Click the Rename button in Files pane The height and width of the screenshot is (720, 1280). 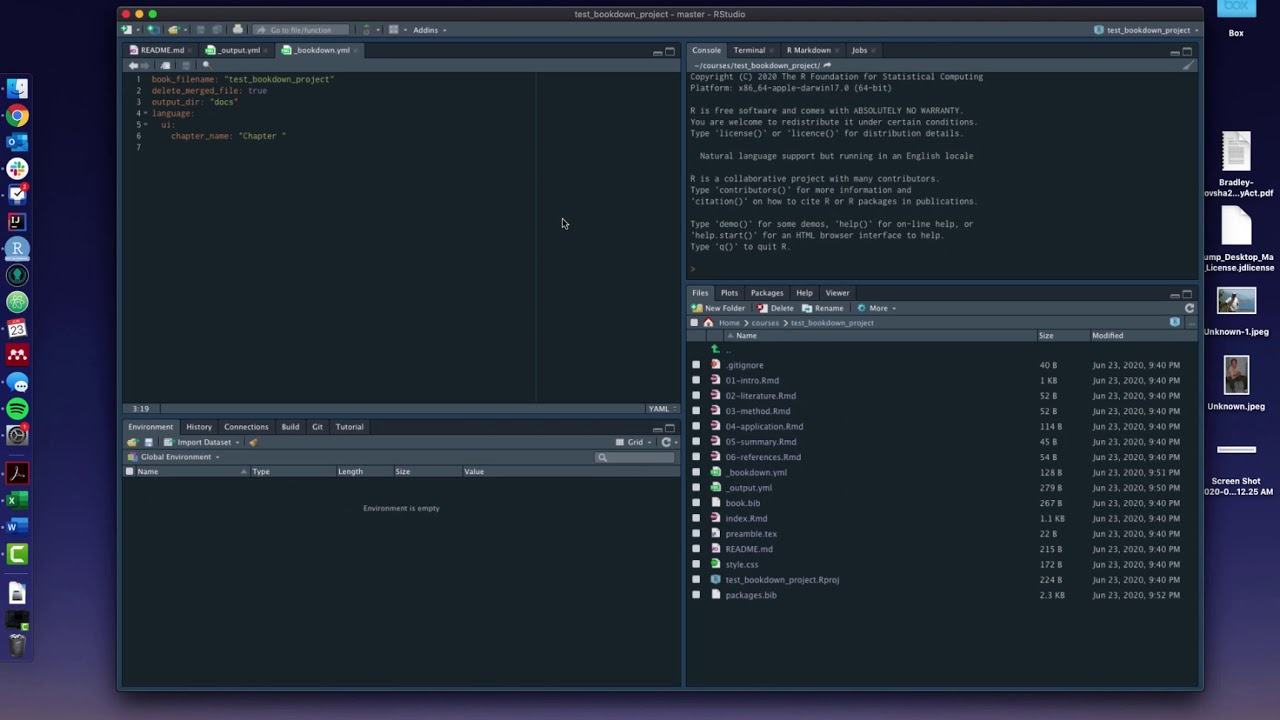pos(822,308)
